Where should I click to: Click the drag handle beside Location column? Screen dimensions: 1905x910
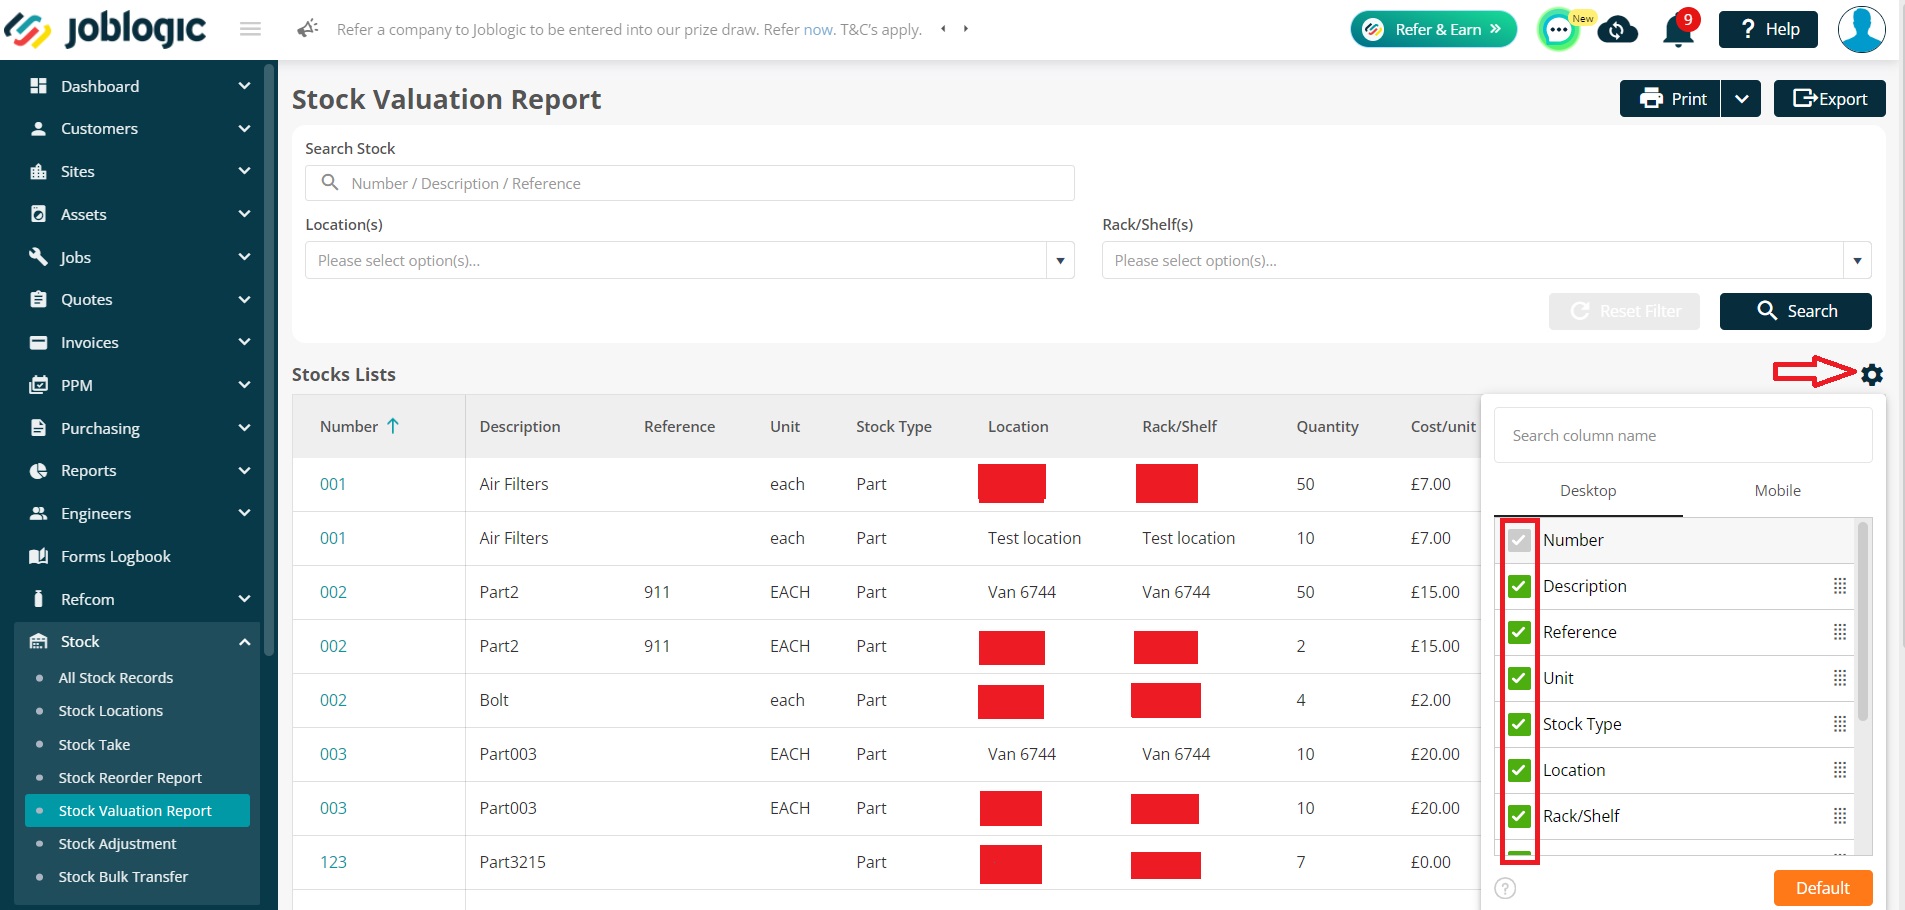pos(1839,770)
